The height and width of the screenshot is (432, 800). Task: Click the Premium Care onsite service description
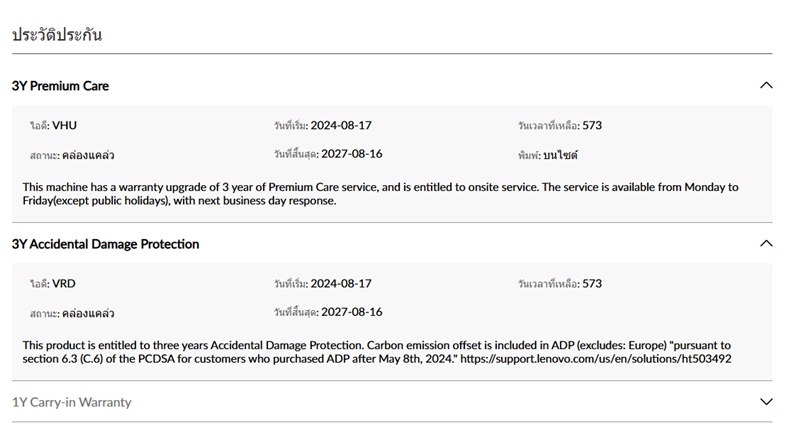[x=380, y=193]
